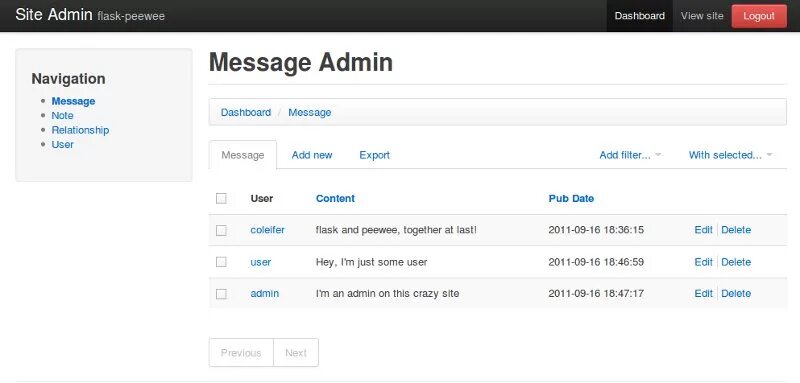Open the Note model in sidebar navigation

(62, 116)
